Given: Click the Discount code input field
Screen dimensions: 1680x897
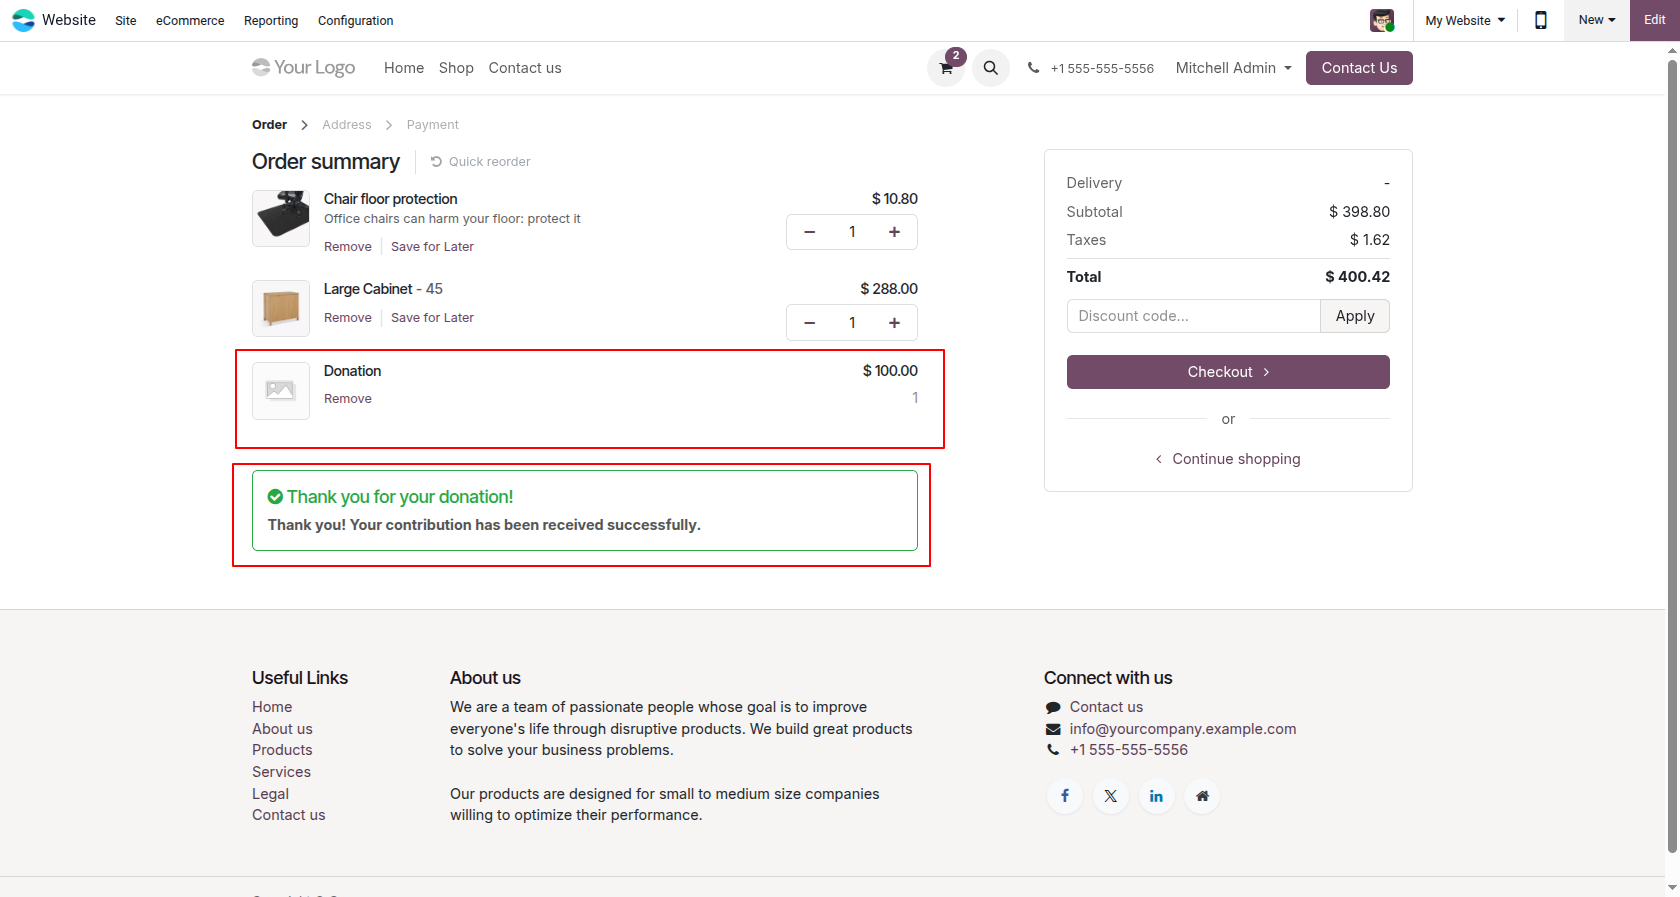Looking at the screenshot, I should (1193, 316).
